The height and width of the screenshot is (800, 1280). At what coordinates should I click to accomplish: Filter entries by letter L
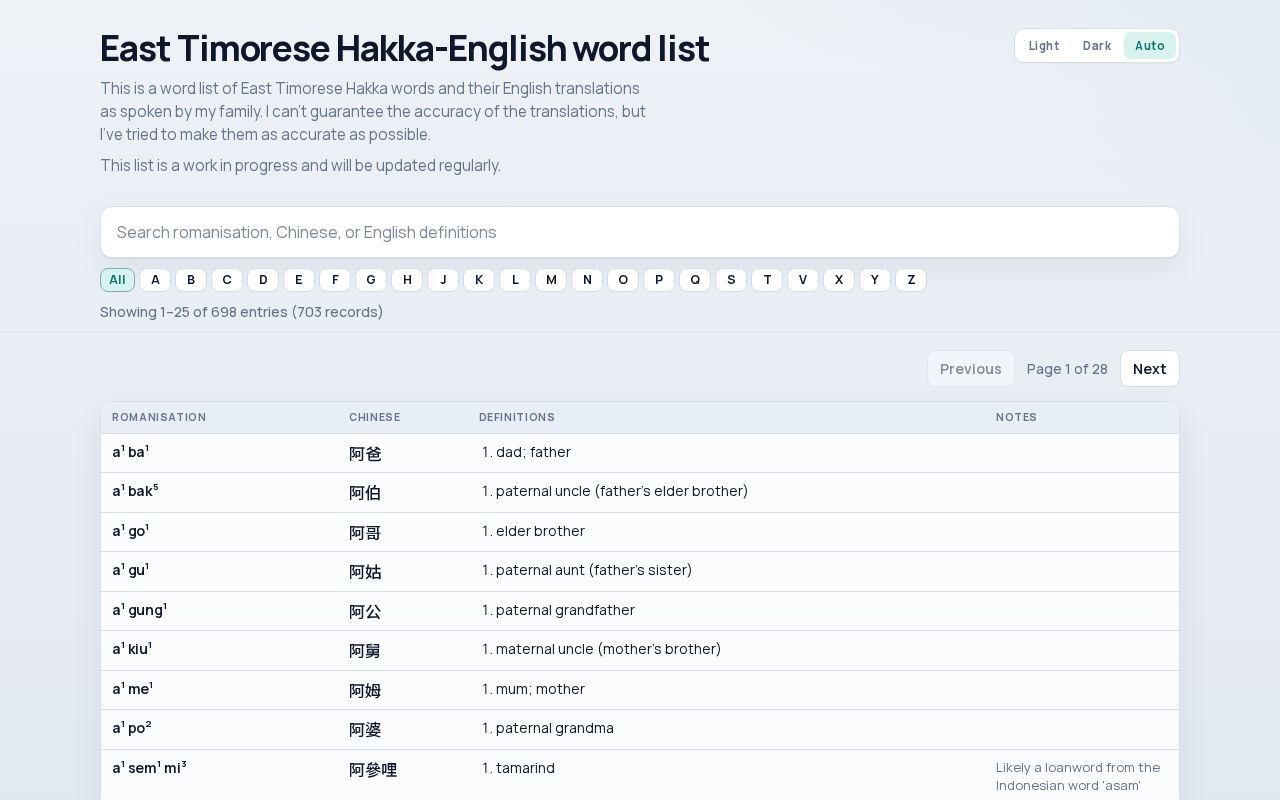click(515, 280)
